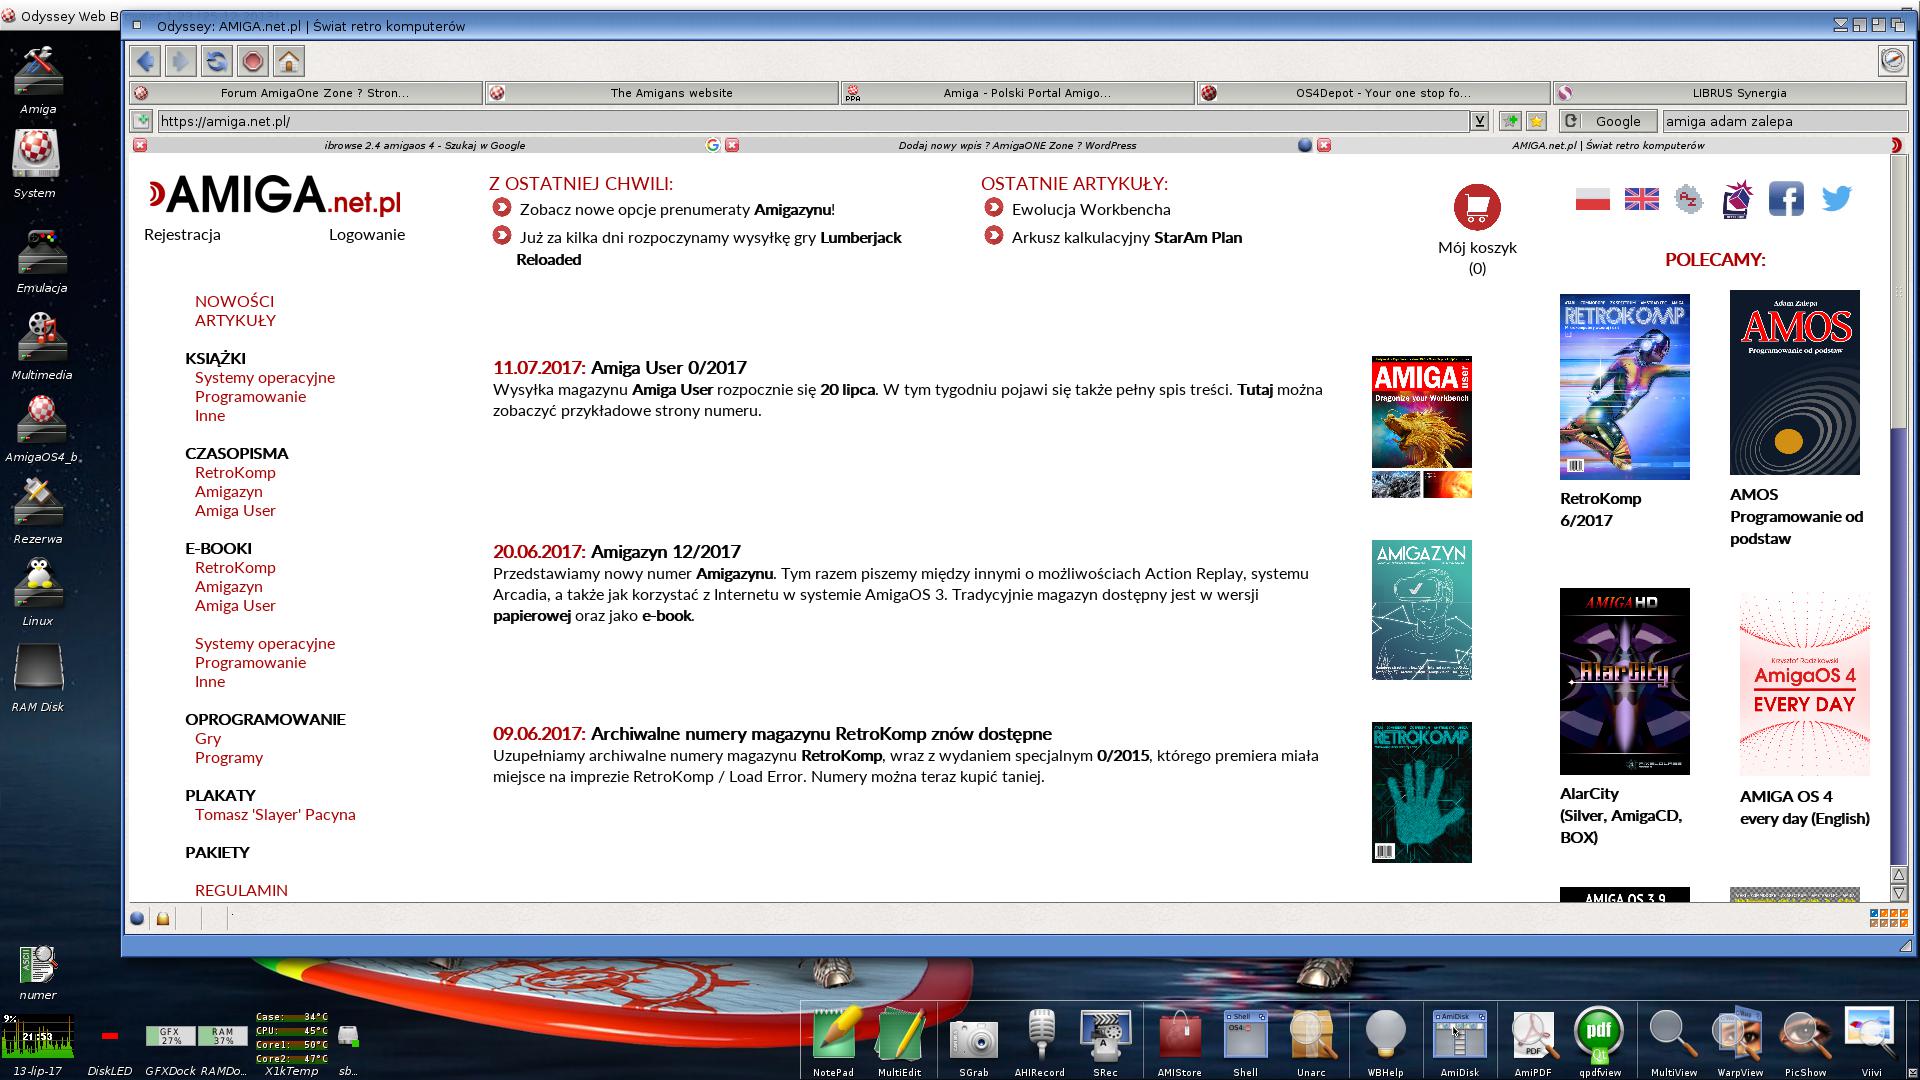Screen dimensions: 1920x1080
Task: Open the Amiga User 0/2017 news headline
Action: [668, 367]
